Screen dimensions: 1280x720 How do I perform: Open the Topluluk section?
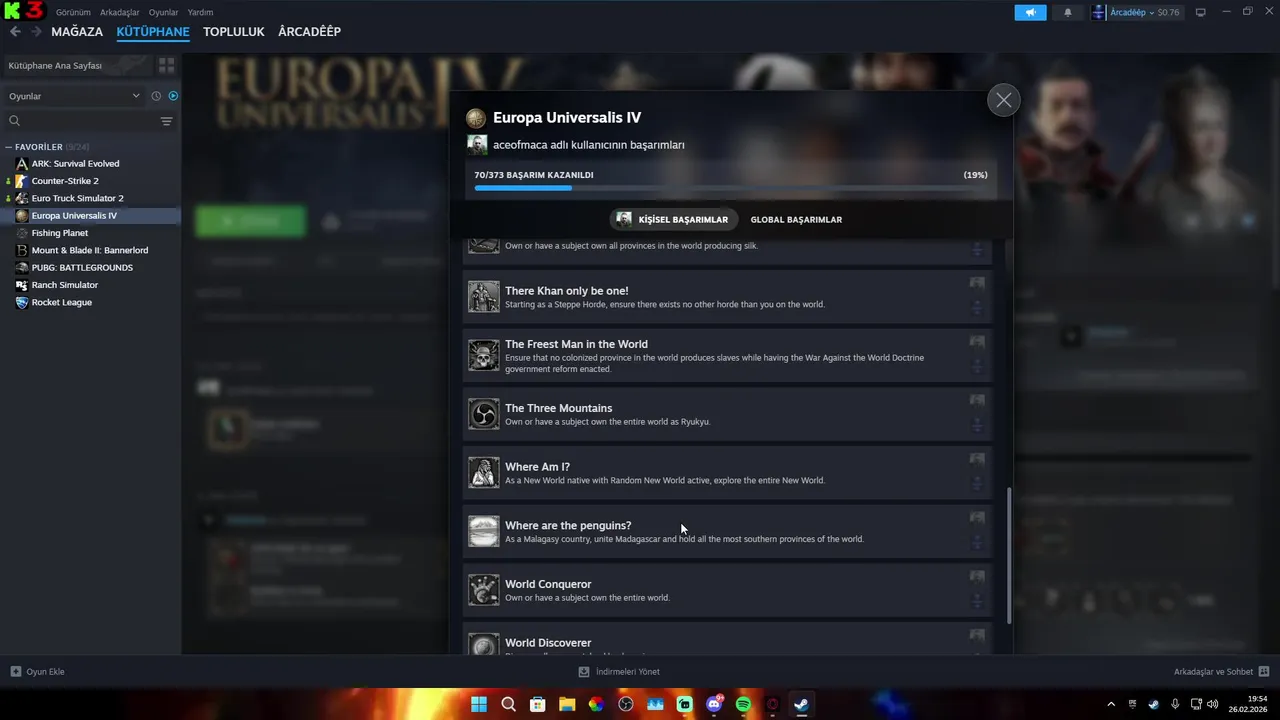click(x=234, y=32)
